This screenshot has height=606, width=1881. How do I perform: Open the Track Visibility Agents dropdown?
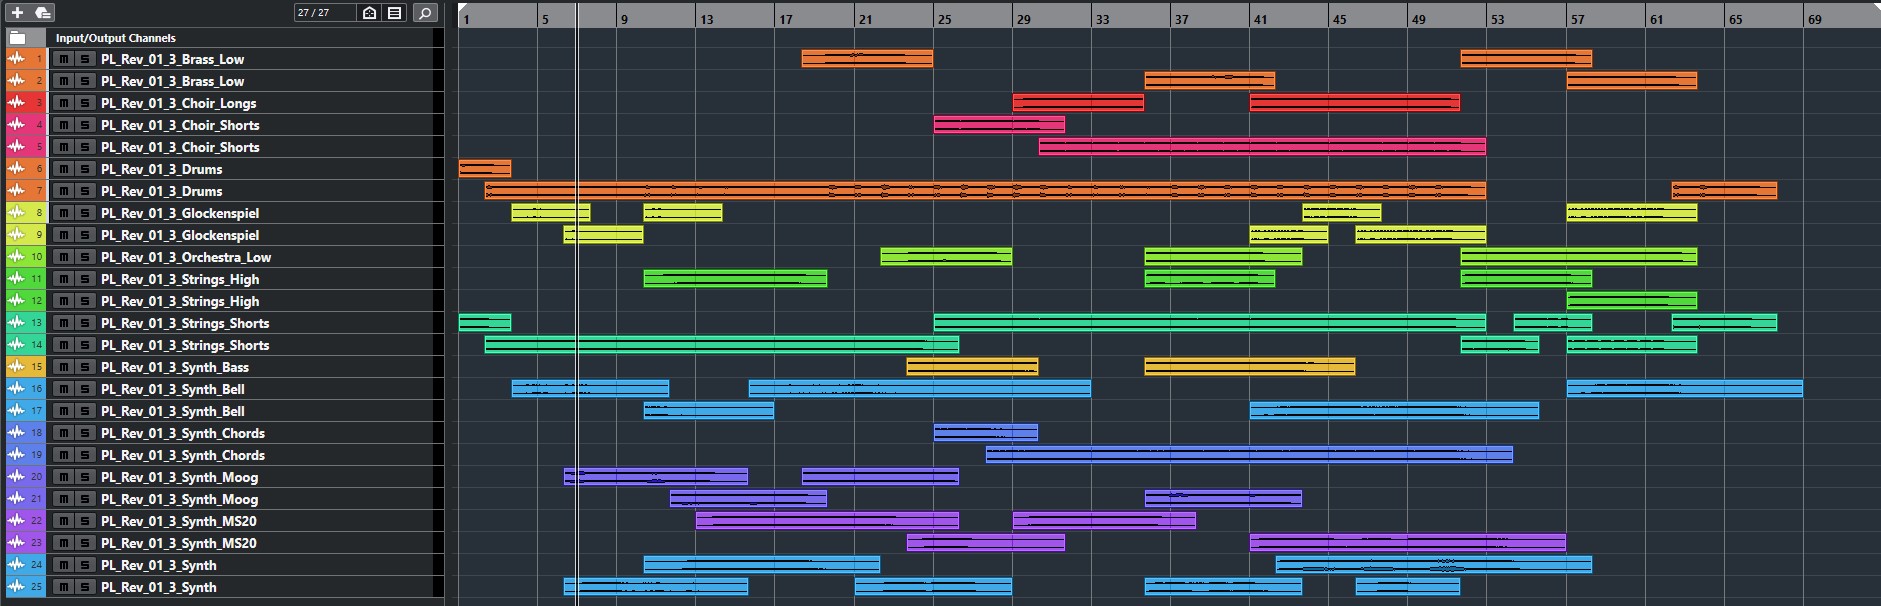click(370, 13)
